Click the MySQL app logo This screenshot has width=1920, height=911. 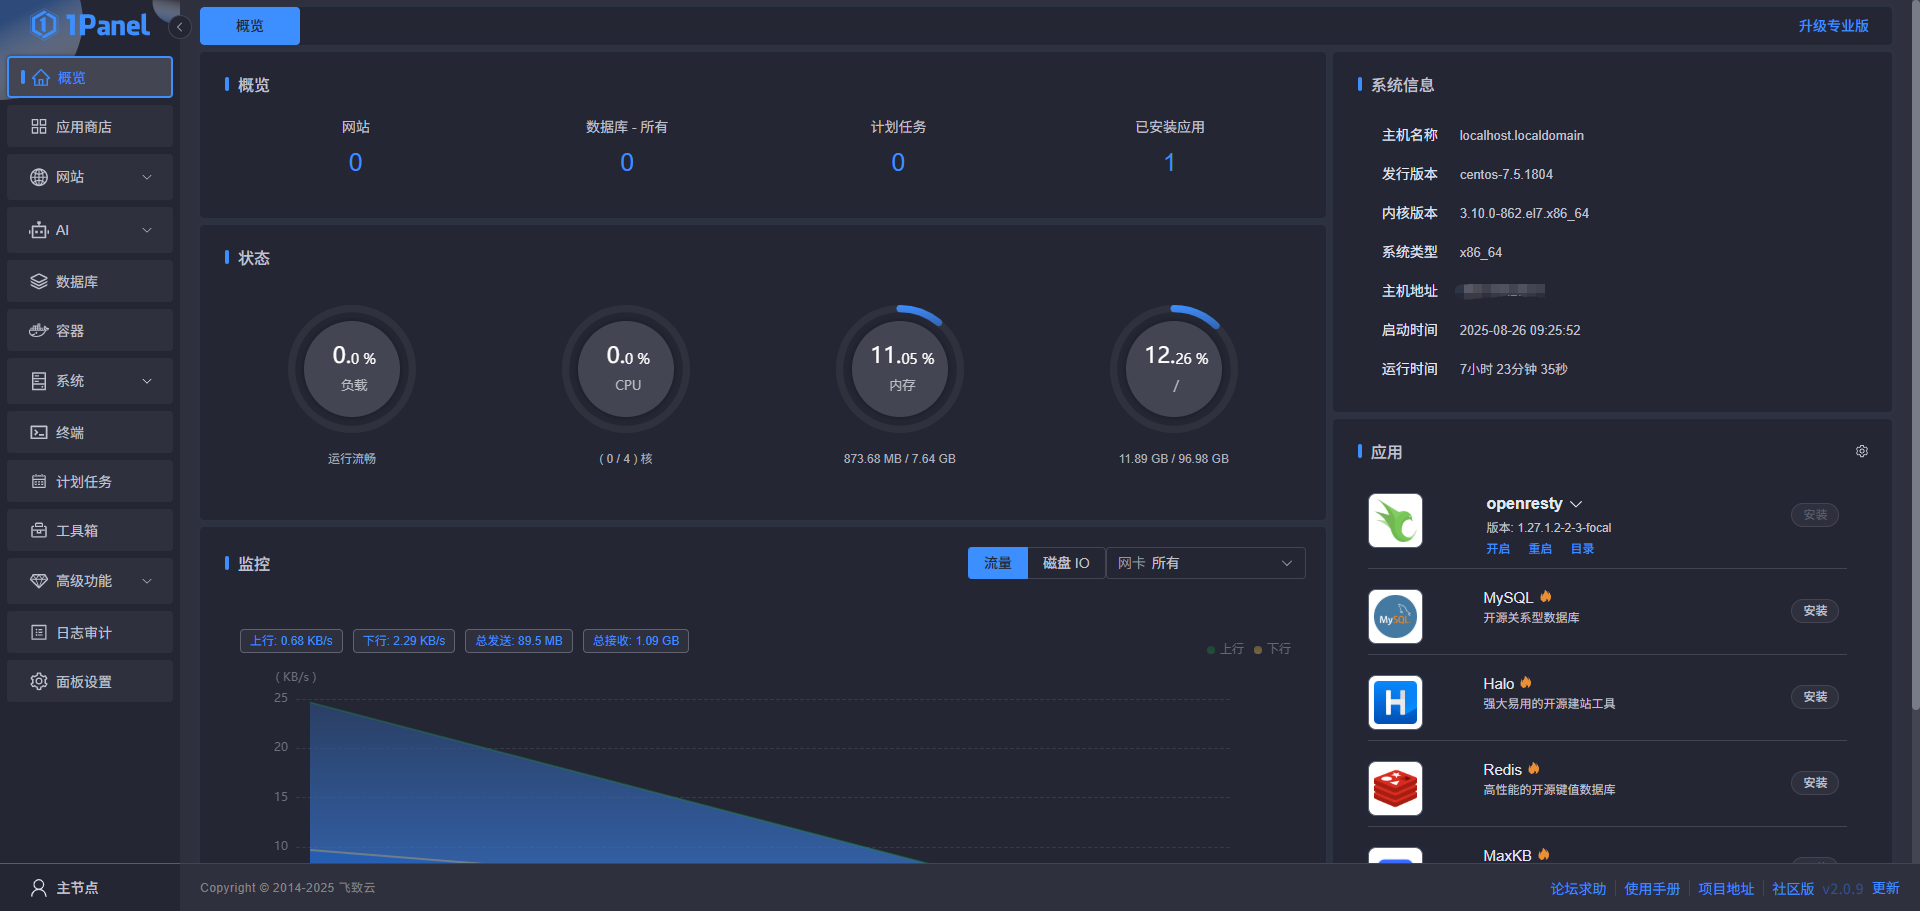(x=1395, y=616)
